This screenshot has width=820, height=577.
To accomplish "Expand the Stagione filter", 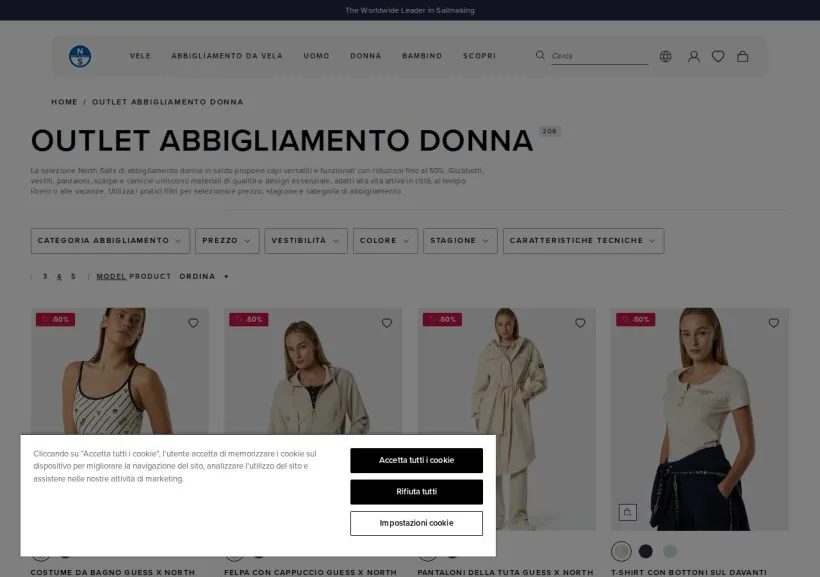I will 460,241.
